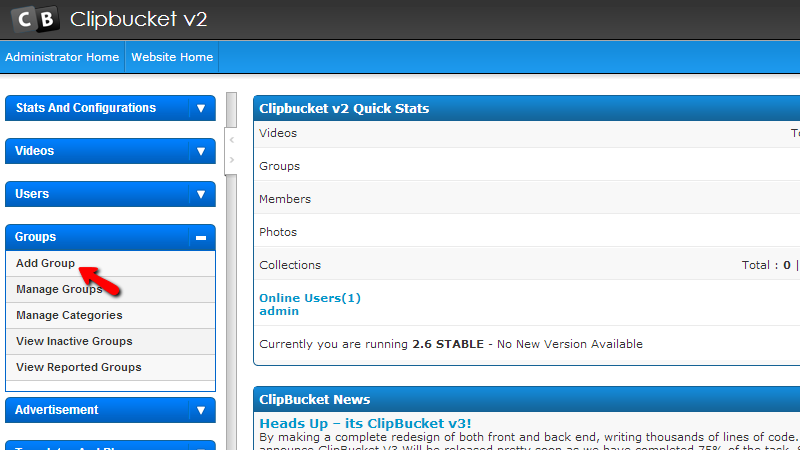Click the Groups row in Quick Stats
Image resolution: width=800 pixels, height=450 pixels.
pyautogui.click(x=527, y=165)
